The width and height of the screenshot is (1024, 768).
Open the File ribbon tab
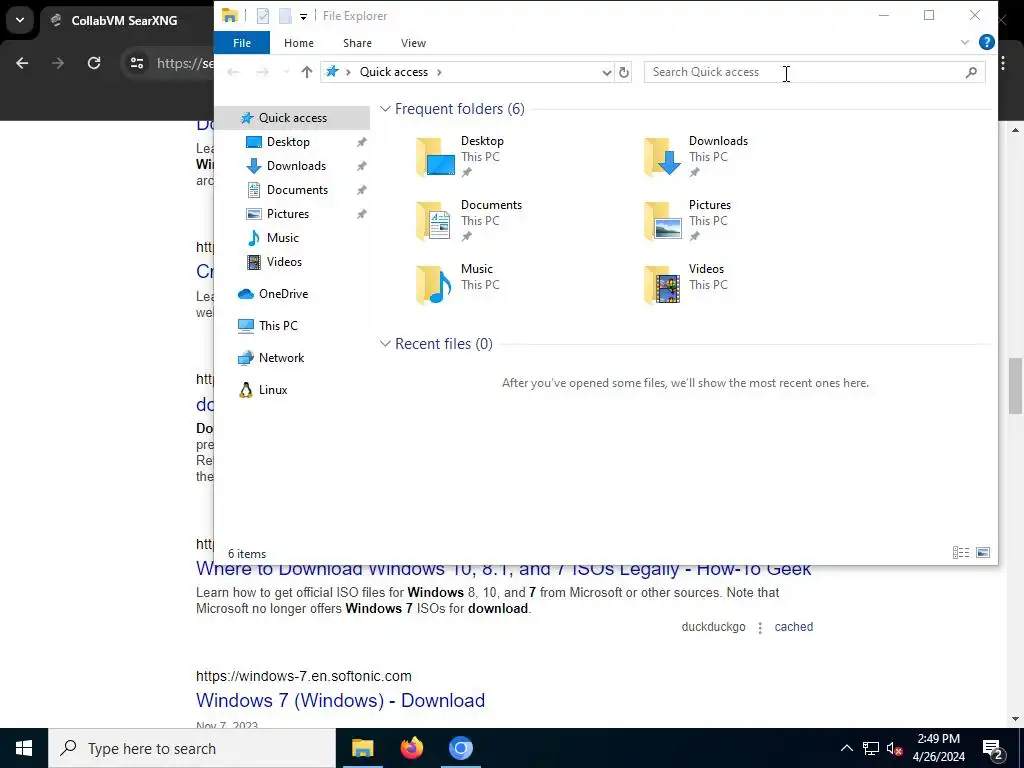tap(242, 43)
